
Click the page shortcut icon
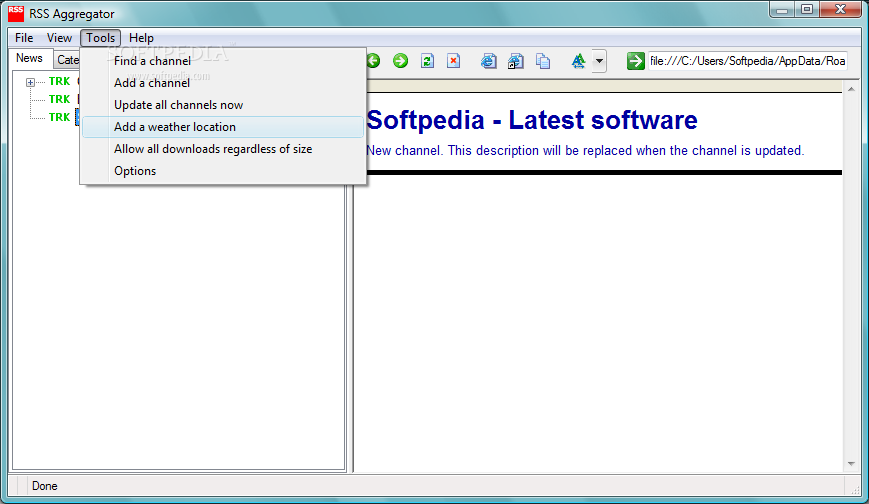pyautogui.click(x=515, y=61)
